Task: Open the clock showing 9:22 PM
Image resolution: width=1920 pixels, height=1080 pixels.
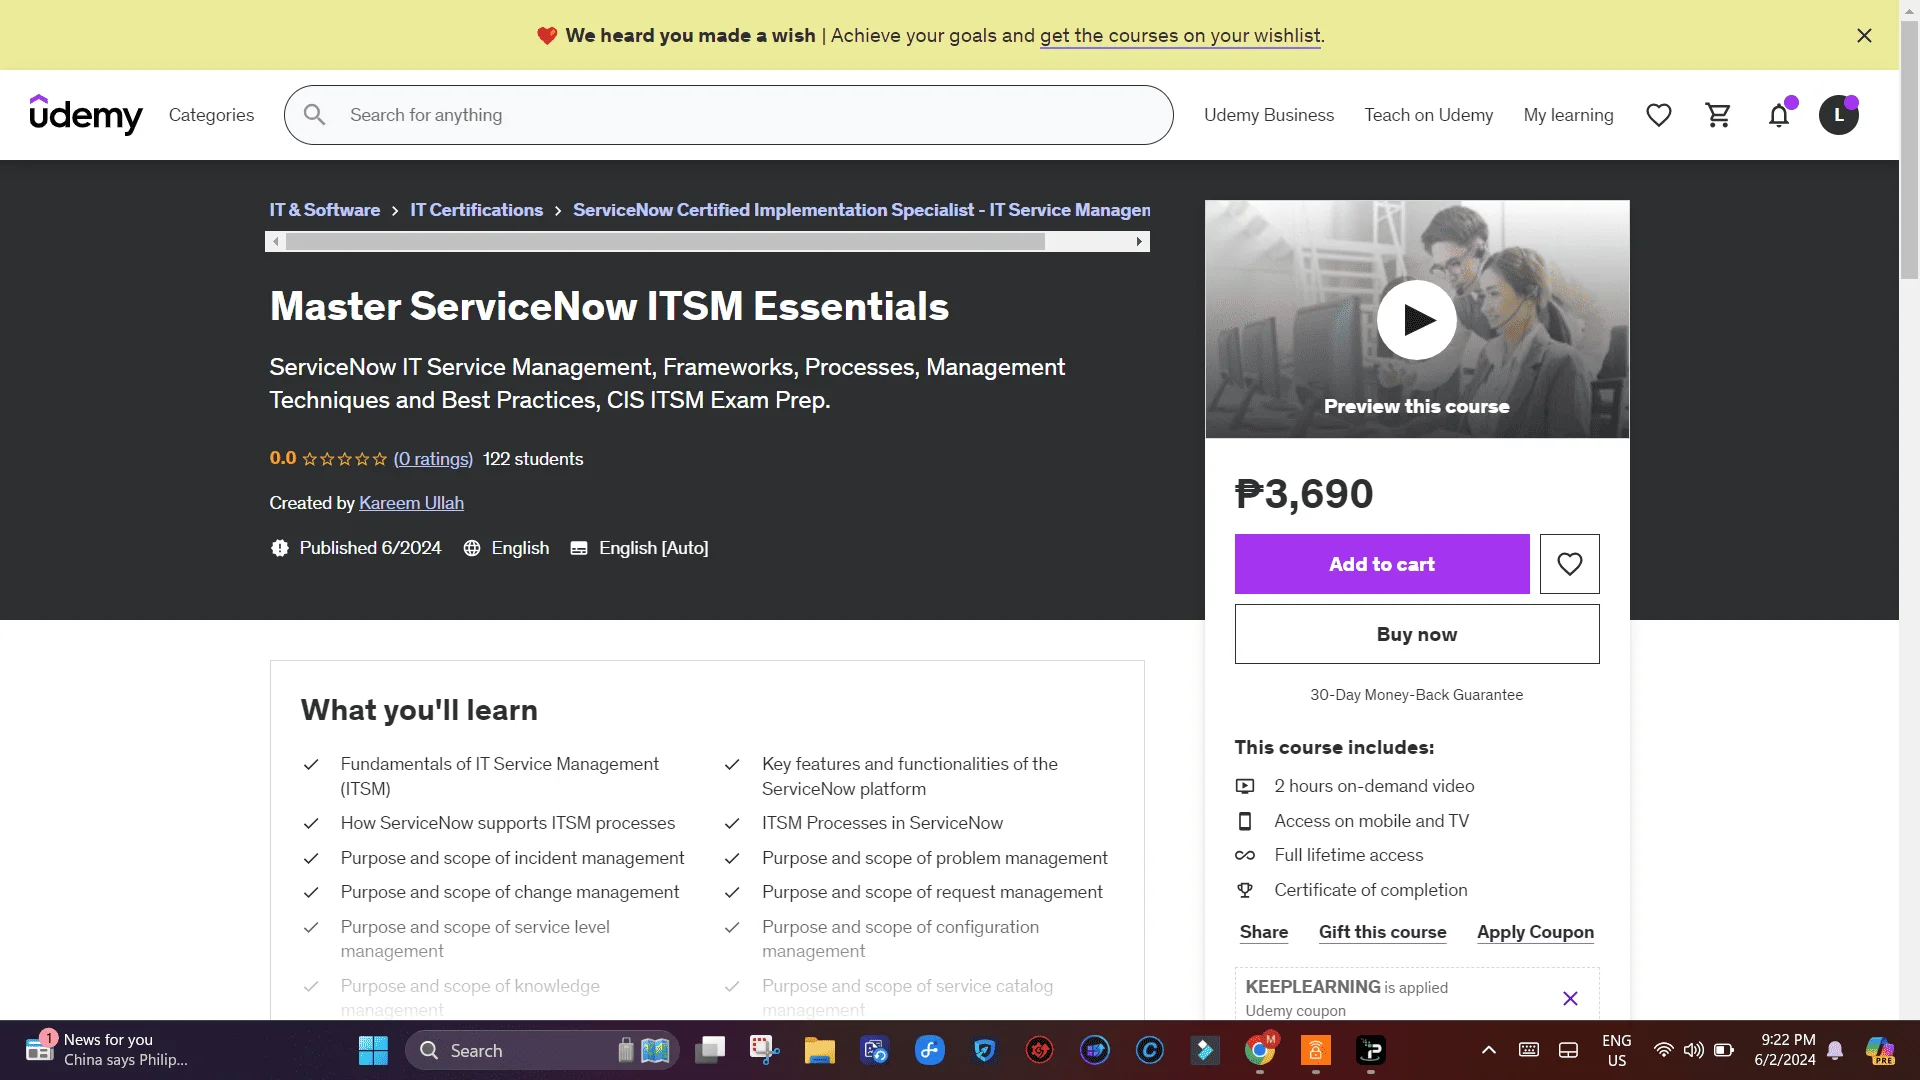Action: point(1785,1050)
